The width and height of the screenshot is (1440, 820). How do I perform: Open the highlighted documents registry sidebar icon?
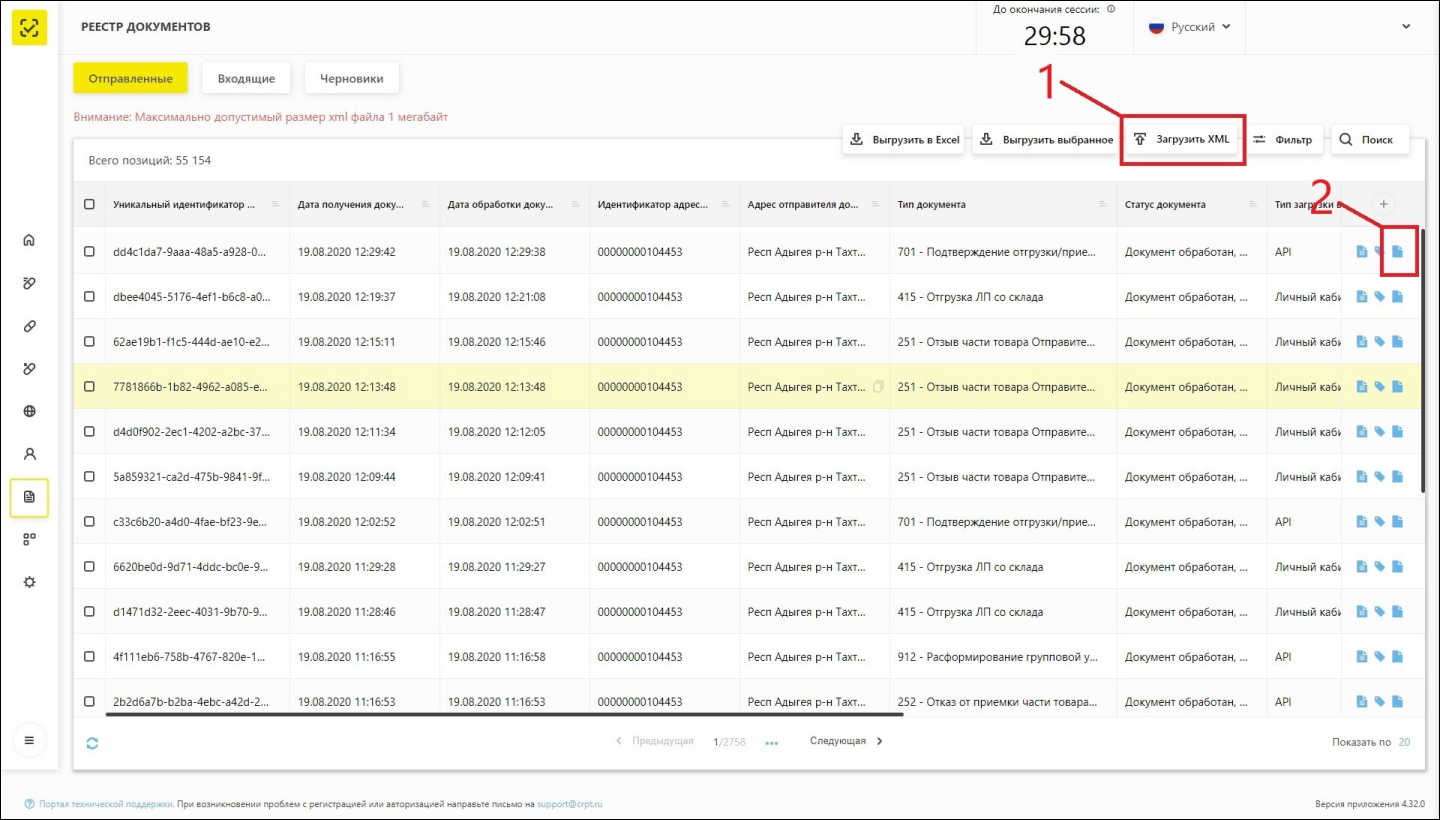click(29, 497)
